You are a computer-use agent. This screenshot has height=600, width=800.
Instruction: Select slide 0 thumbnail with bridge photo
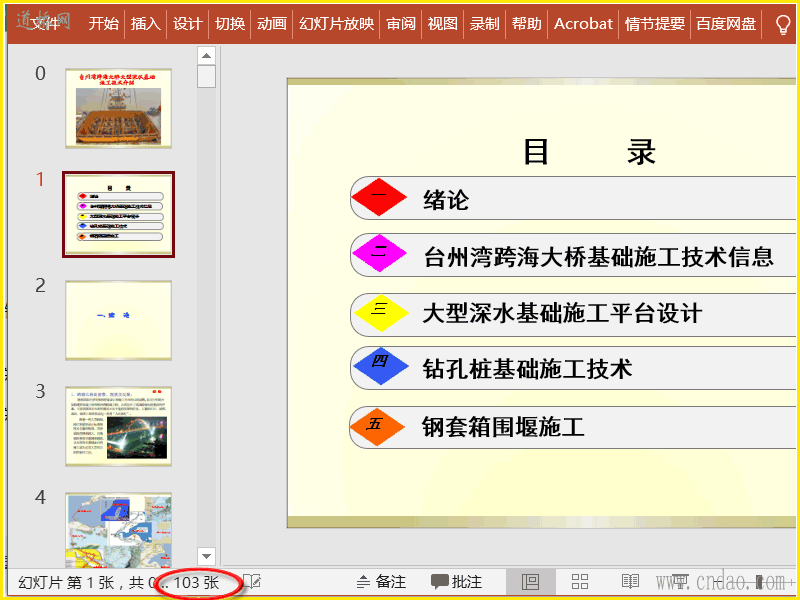[118, 109]
